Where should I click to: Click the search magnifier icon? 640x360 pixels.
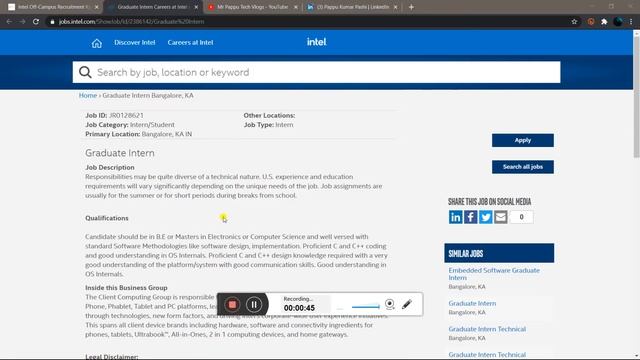(85, 72)
